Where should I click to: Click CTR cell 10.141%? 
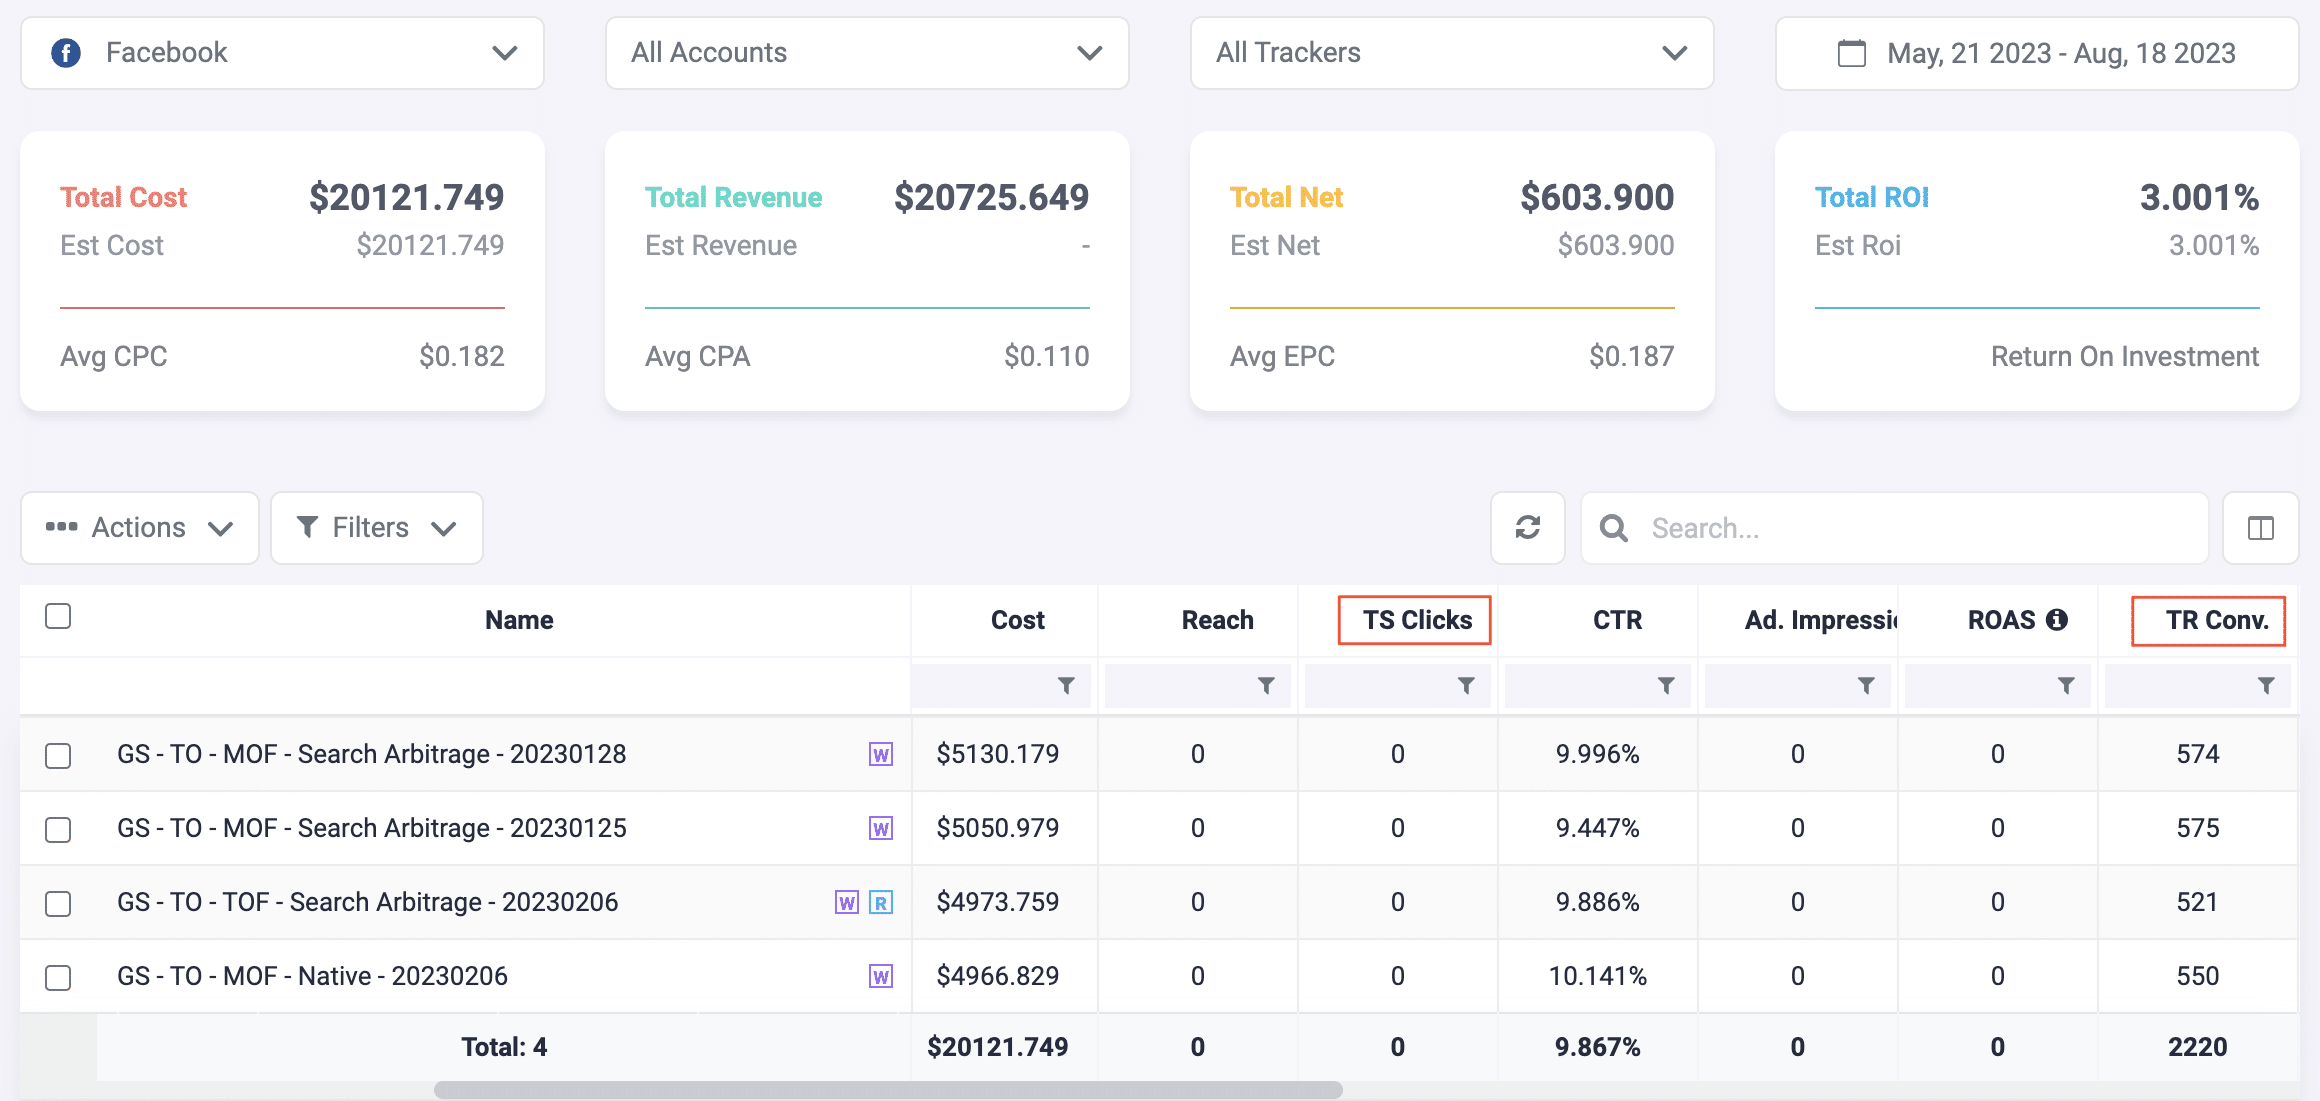click(1597, 976)
